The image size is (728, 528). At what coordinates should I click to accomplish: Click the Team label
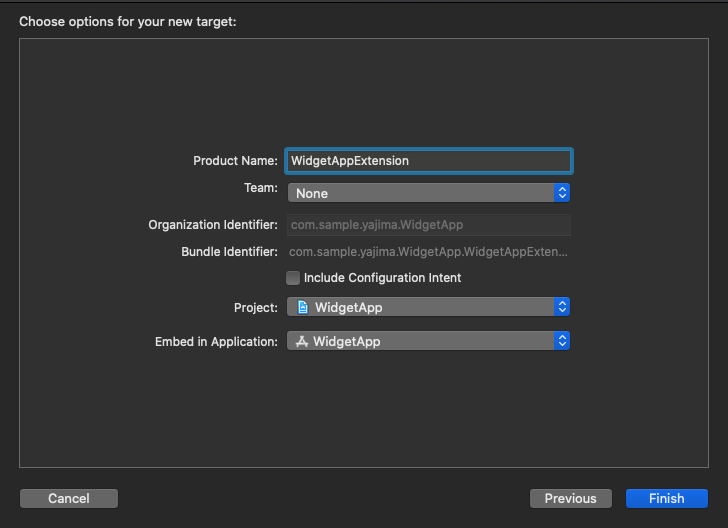point(261,188)
